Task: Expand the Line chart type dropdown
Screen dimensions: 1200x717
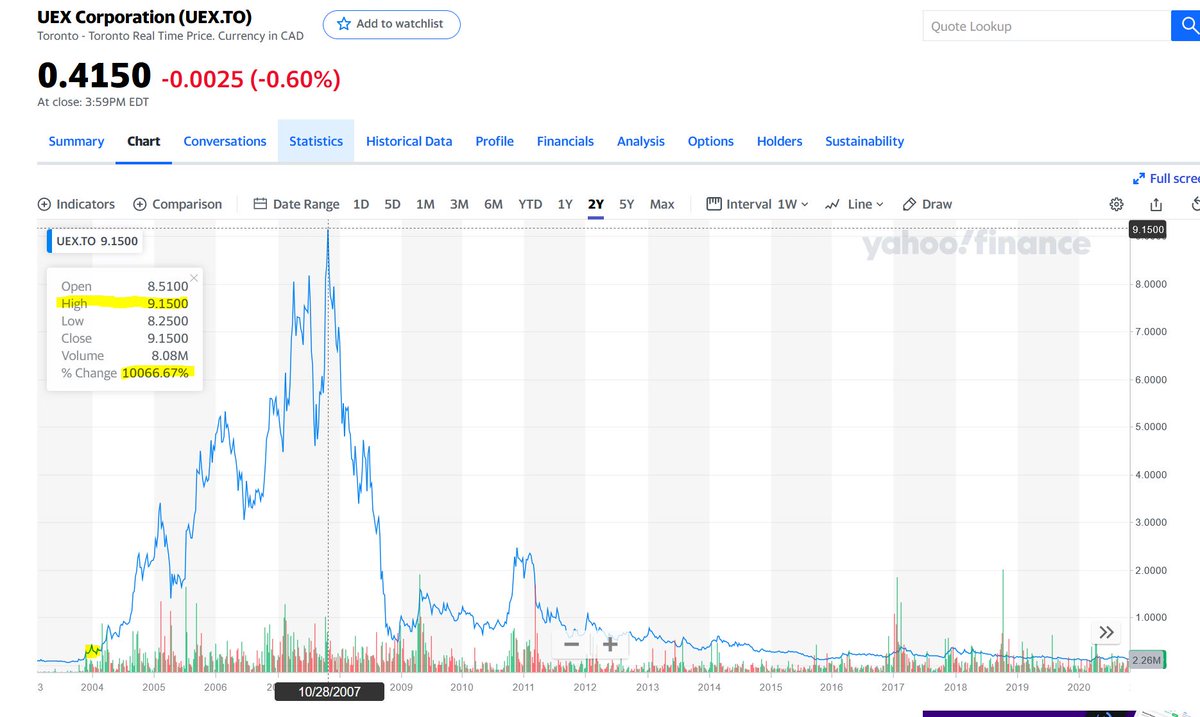Action: tap(854, 204)
